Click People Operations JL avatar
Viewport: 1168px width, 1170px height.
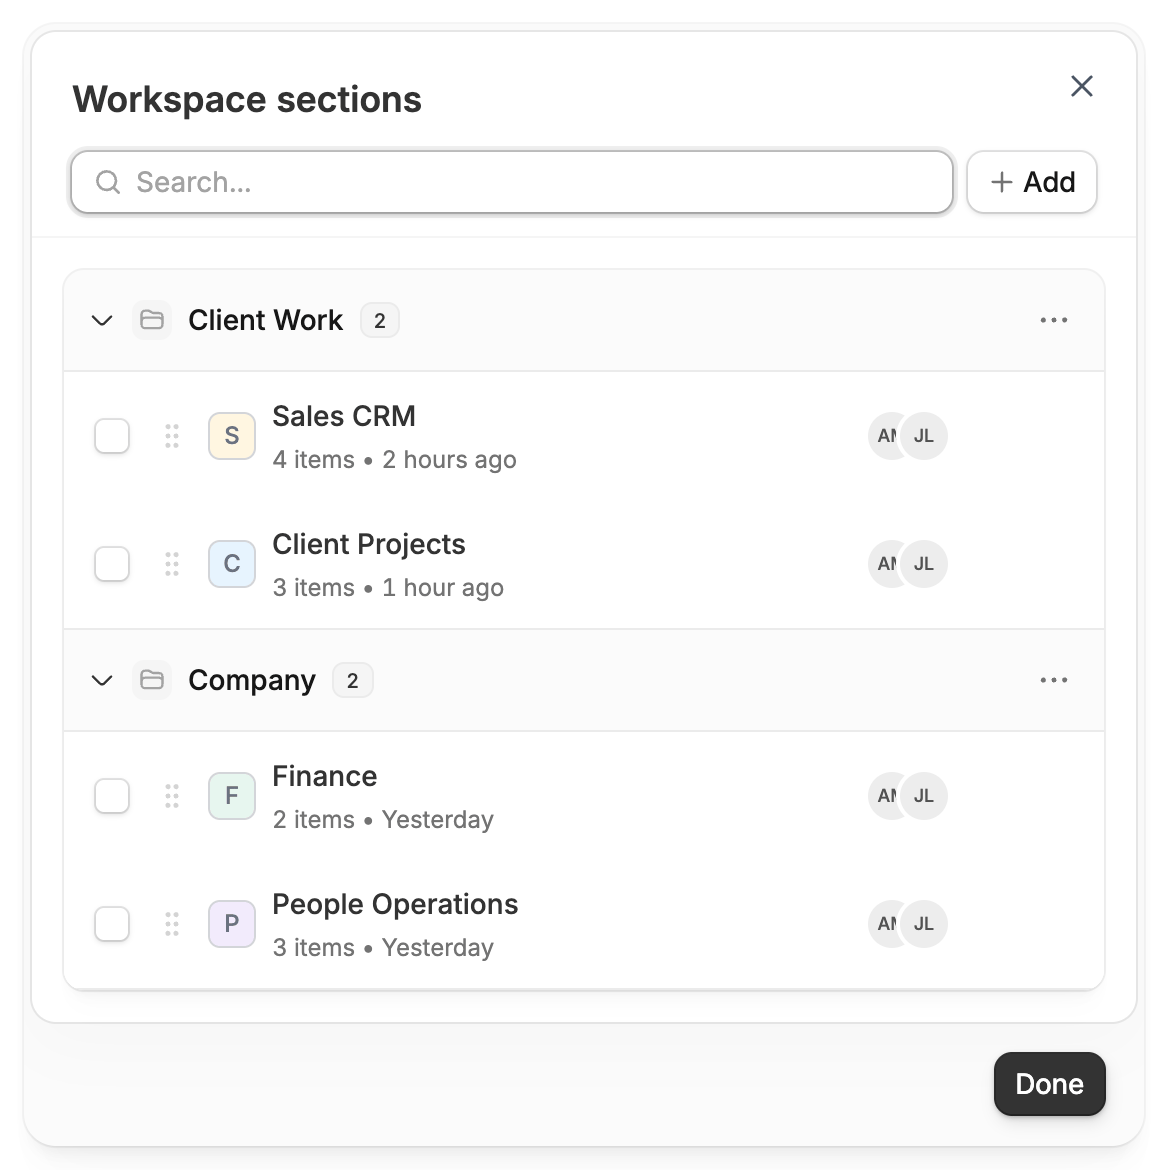pos(924,924)
